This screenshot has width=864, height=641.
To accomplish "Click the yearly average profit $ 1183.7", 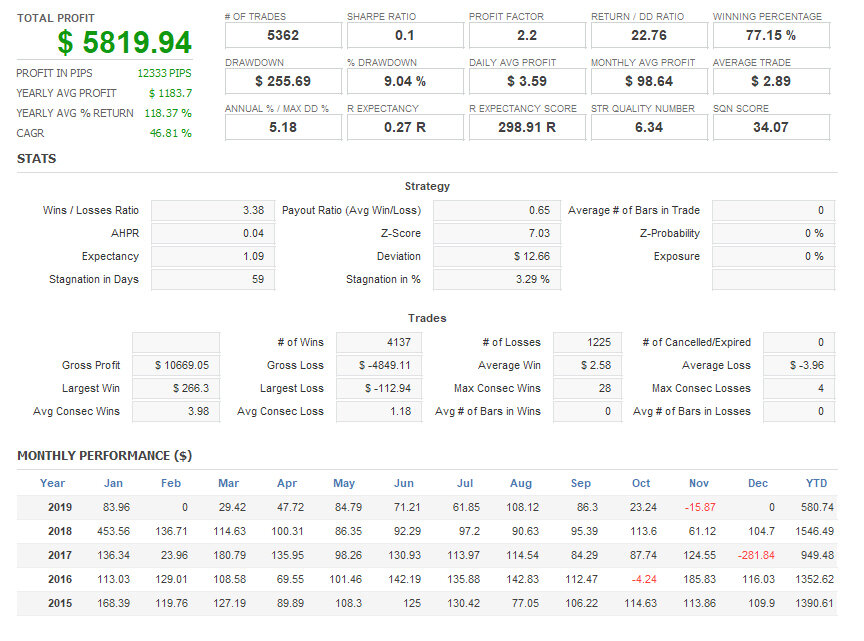I will click(x=170, y=93).
